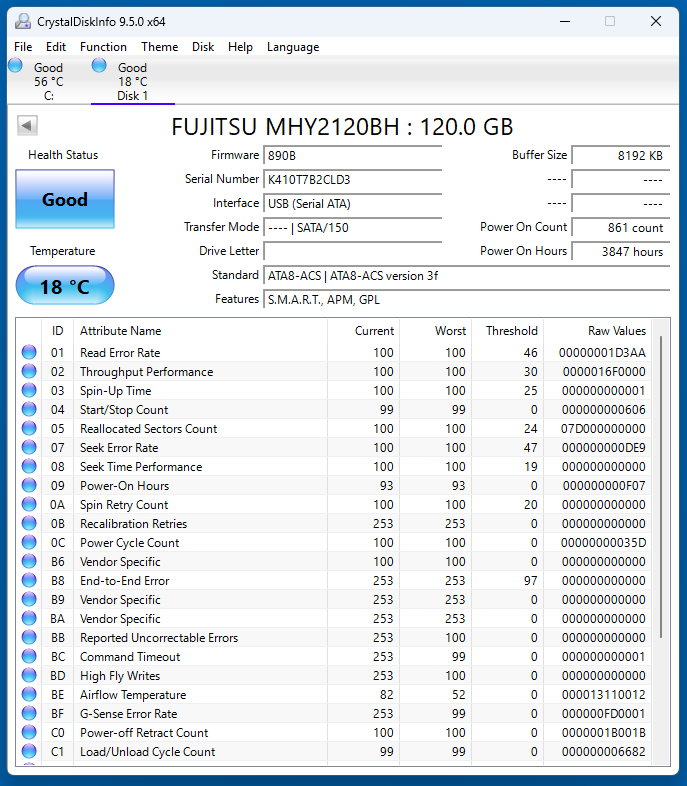
Task: Click status orb for Command Timeout
Action: (x=29, y=656)
